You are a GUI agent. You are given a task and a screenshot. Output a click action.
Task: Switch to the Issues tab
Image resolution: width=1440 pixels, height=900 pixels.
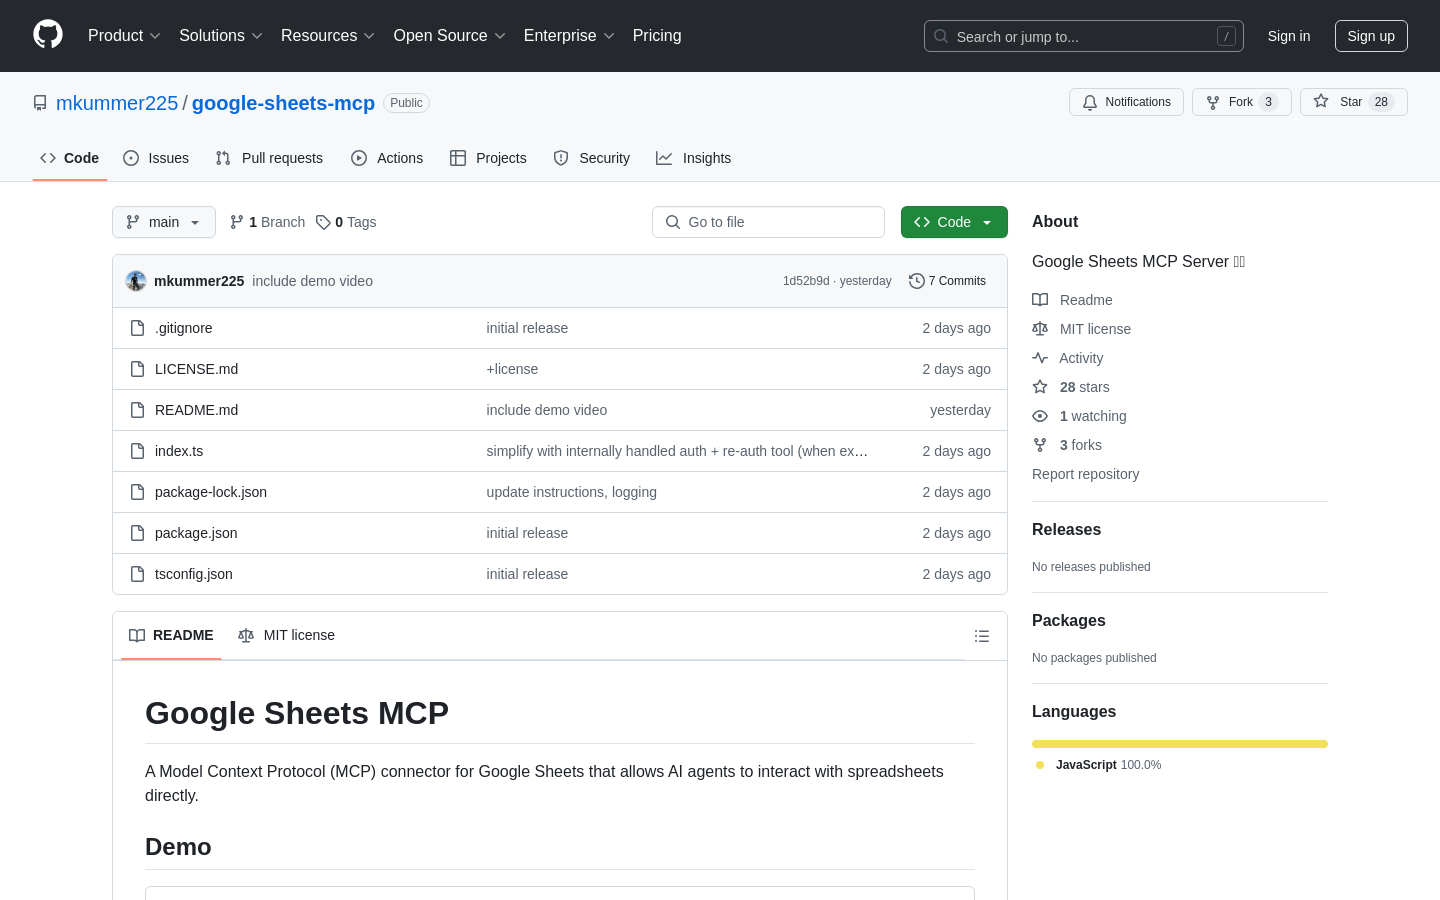pyautogui.click(x=156, y=158)
